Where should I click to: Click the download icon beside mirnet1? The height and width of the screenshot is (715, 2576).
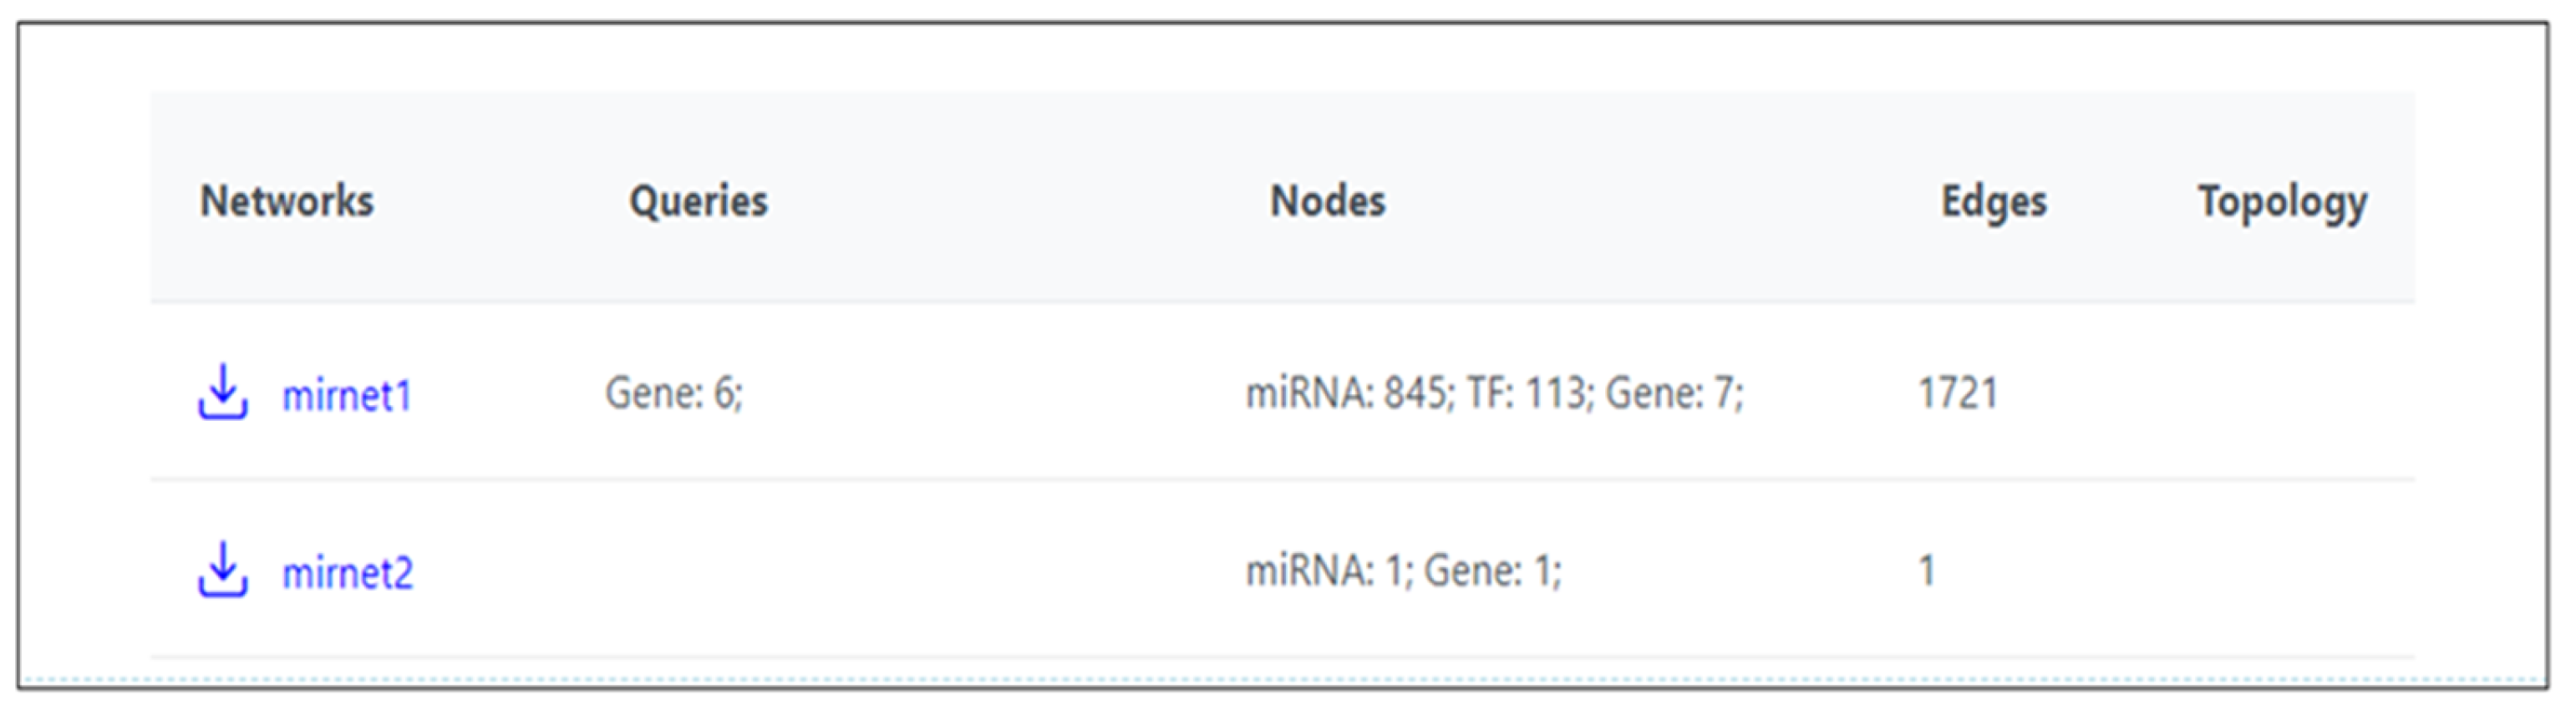coord(222,392)
